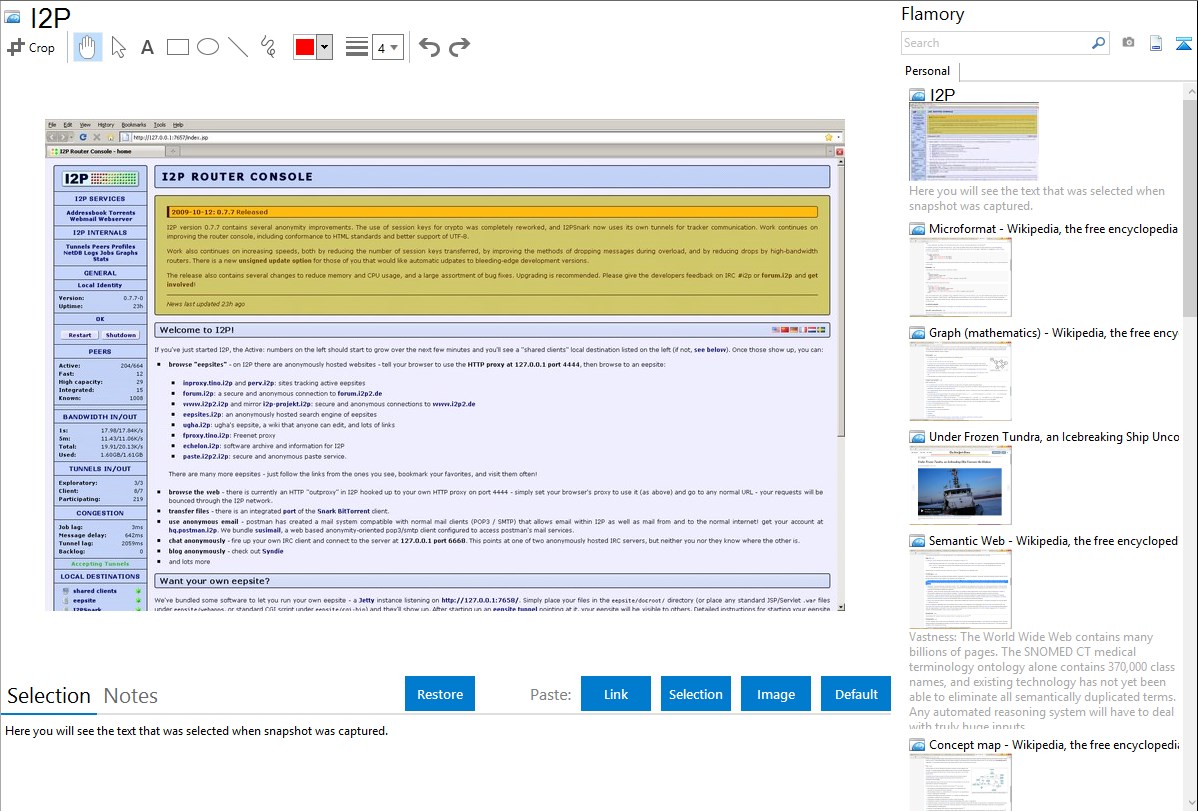Open the Graph (mathematics) snapshot thumbnail
1198x811 pixels.
(960, 381)
